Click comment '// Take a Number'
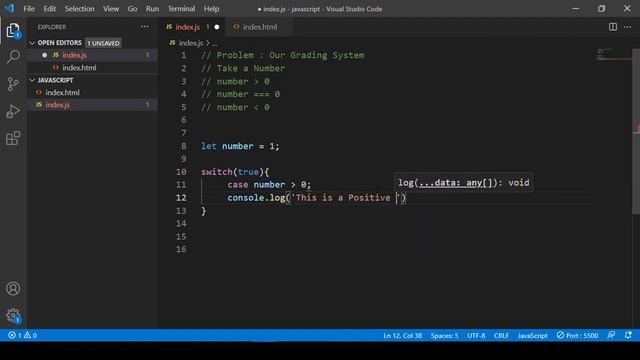The height and width of the screenshot is (360, 640). [x=243, y=68]
